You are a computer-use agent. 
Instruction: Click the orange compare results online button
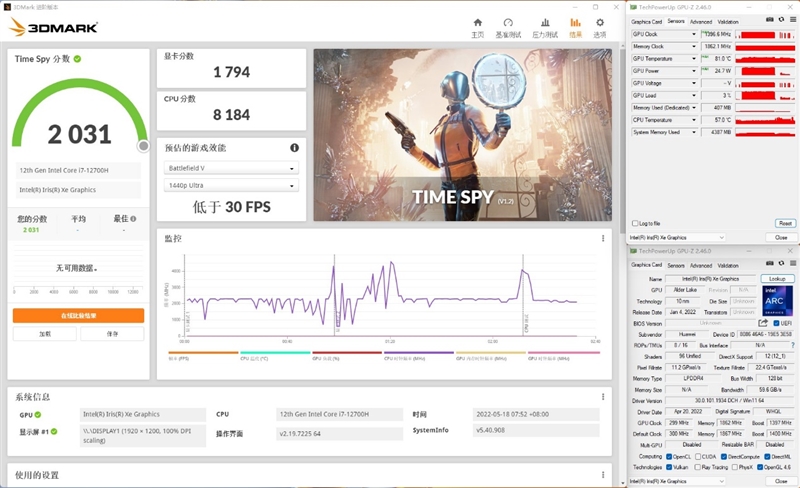(79, 315)
